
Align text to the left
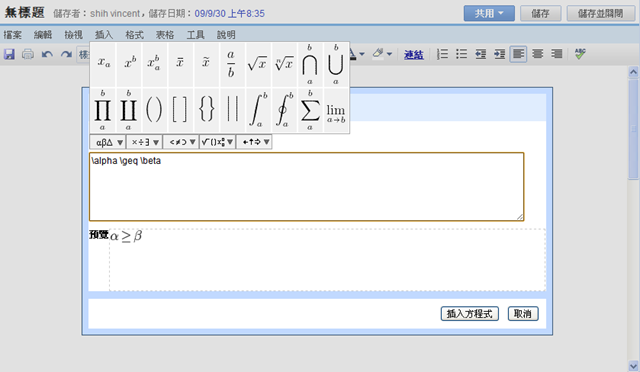(x=518, y=54)
